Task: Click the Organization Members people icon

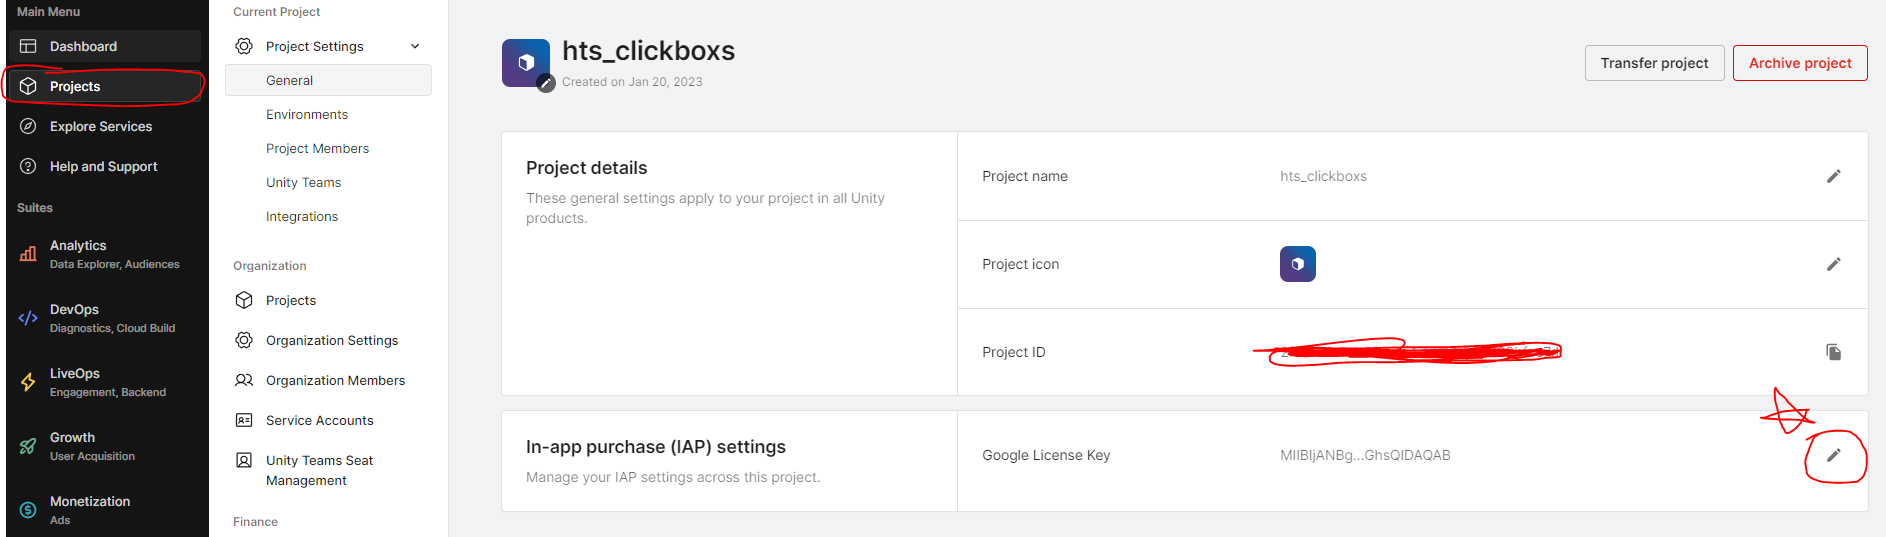Action: pos(244,380)
